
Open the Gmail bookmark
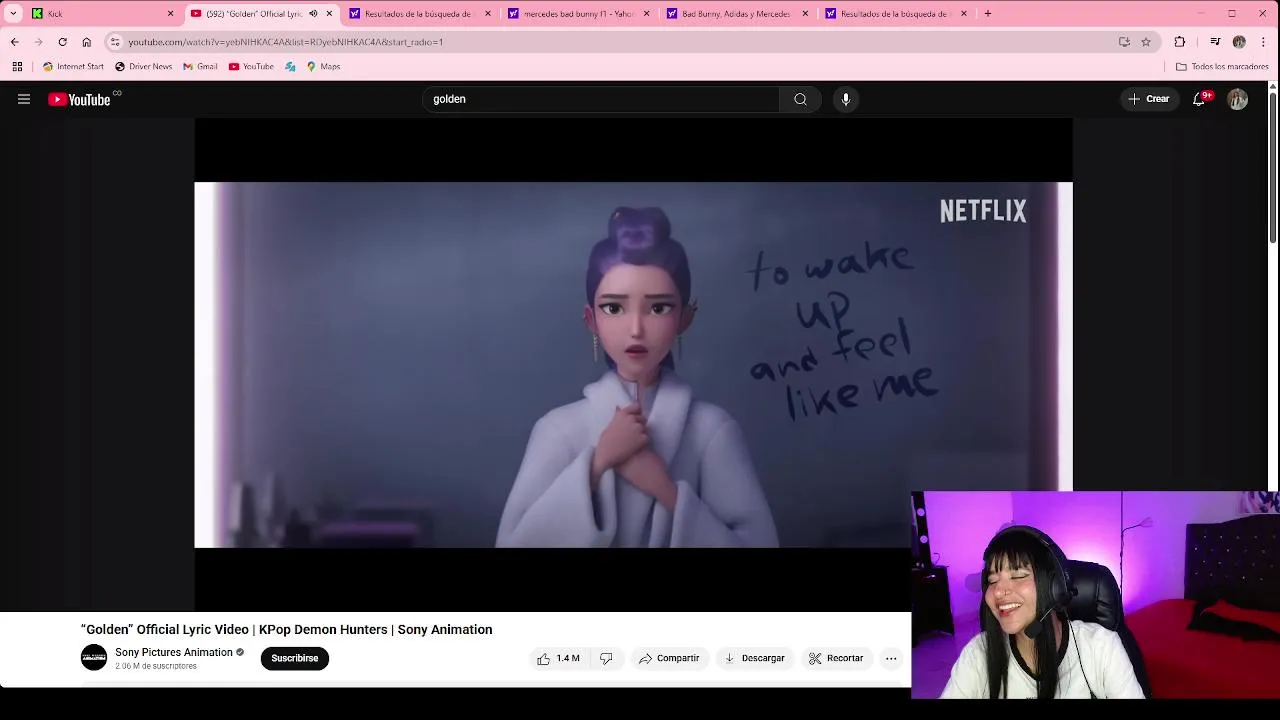pos(200,67)
